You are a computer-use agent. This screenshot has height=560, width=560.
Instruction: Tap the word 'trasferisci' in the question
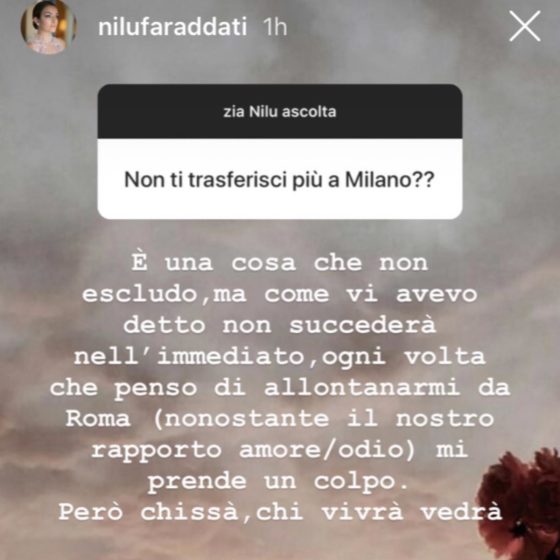(238, 179)
